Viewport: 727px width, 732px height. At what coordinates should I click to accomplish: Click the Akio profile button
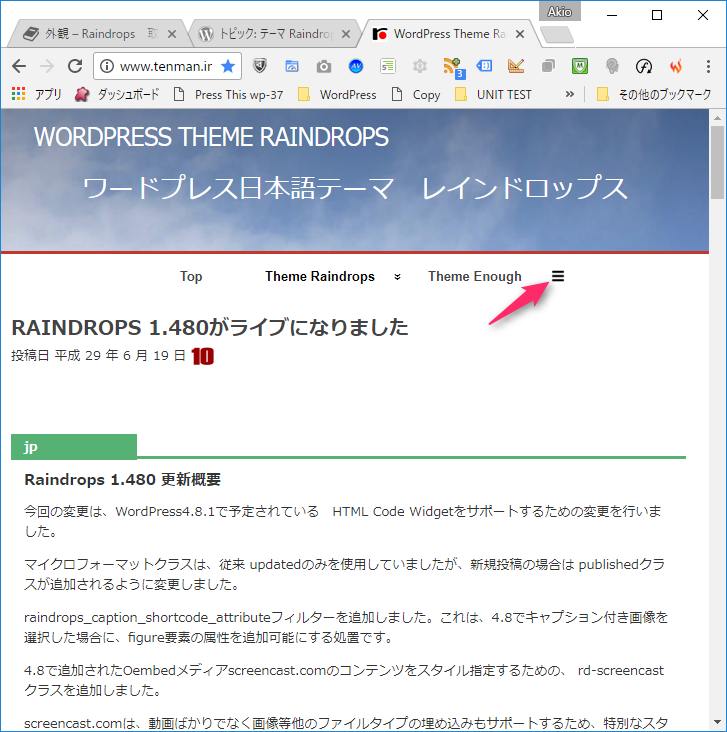(559, 12)
